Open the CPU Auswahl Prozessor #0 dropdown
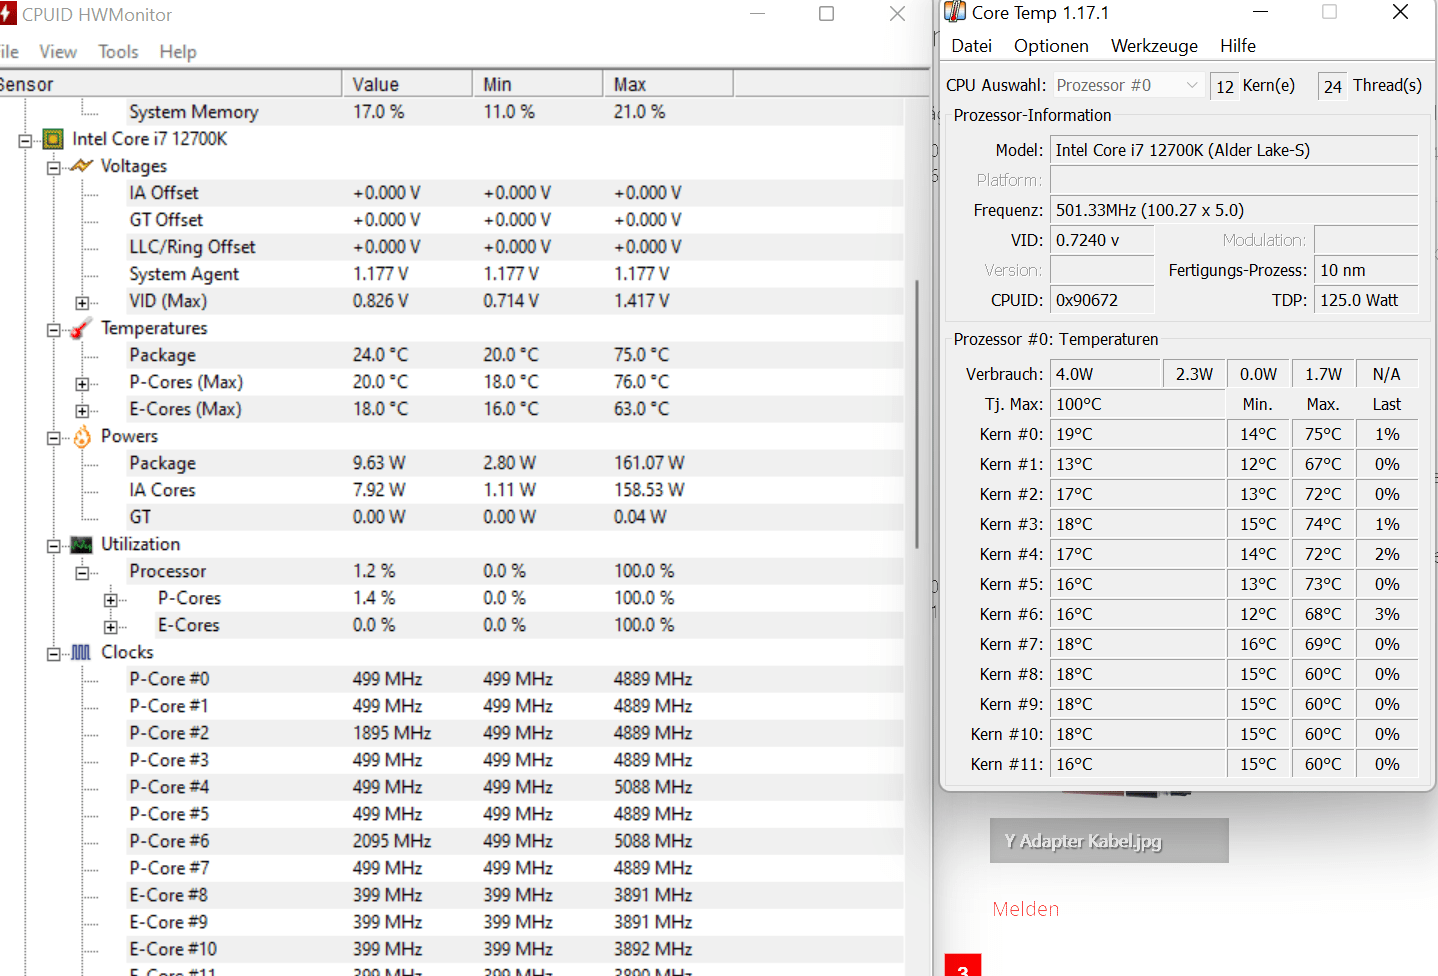1438x976 pixels. (x=1127, y=85)
